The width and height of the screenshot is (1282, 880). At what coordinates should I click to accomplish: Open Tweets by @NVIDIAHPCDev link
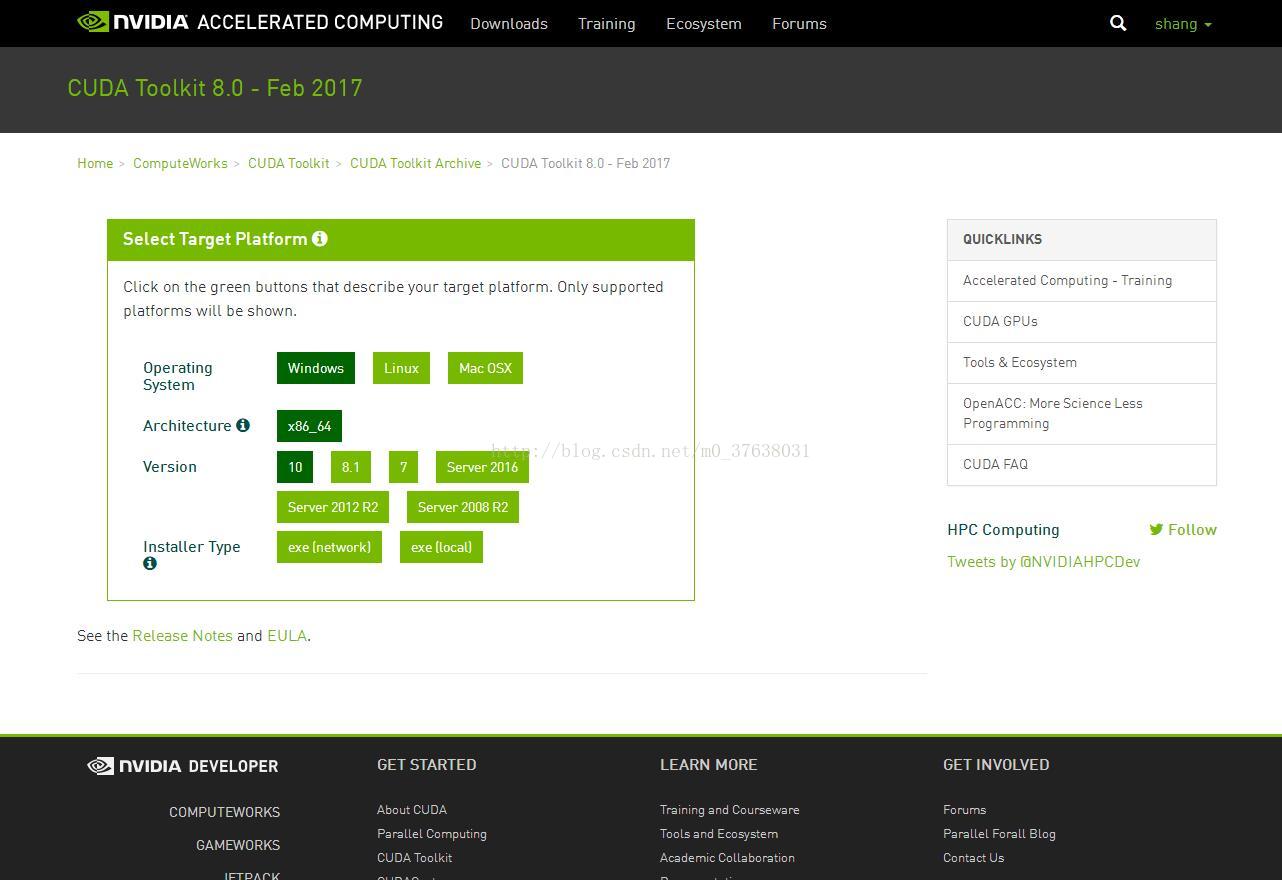1043,562
